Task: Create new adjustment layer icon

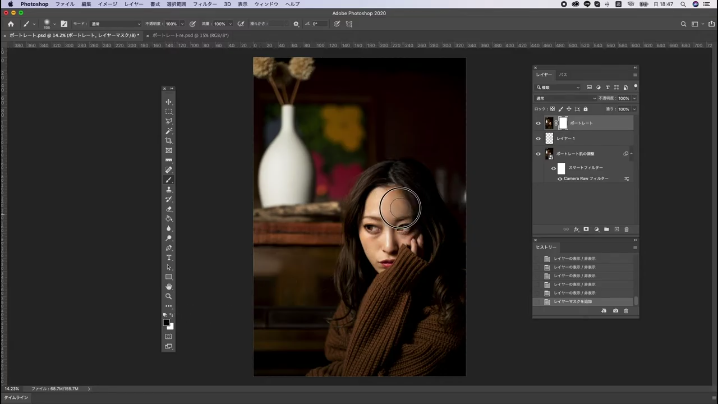Action: (x=596, y=229)
